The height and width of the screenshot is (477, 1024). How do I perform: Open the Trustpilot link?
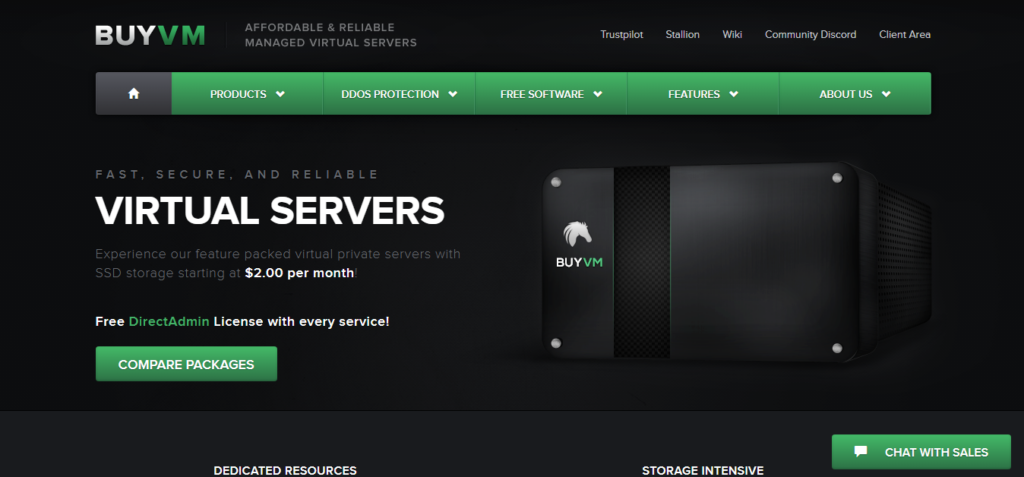(622, 35)
